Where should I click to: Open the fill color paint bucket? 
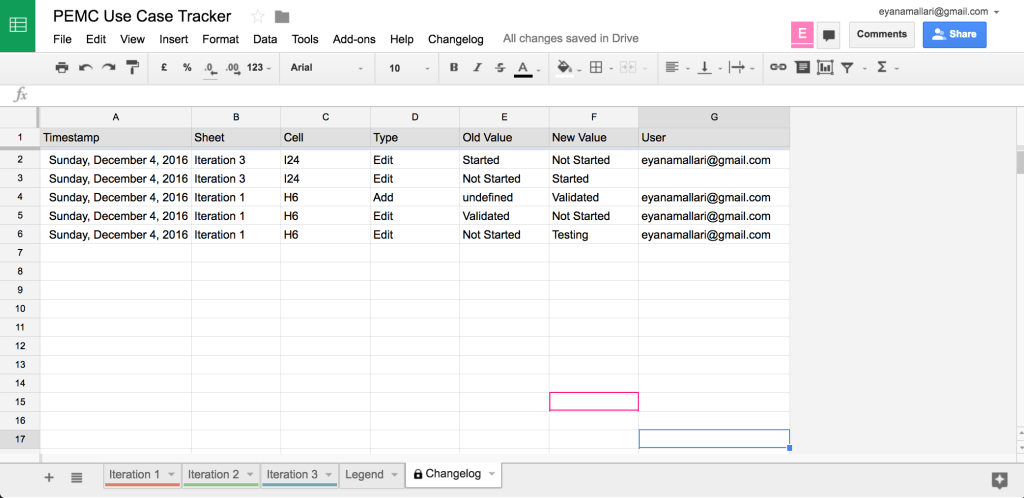(564, 68)
